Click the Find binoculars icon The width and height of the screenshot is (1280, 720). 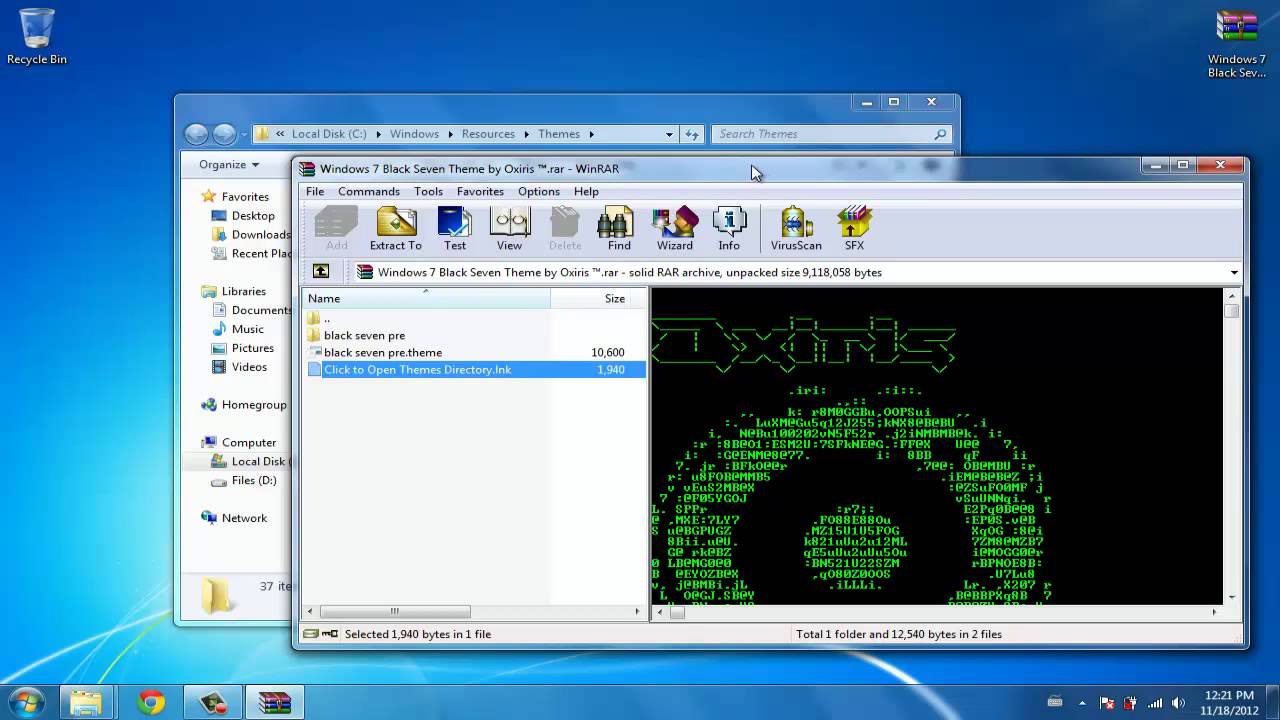click(x=619, y=228)
